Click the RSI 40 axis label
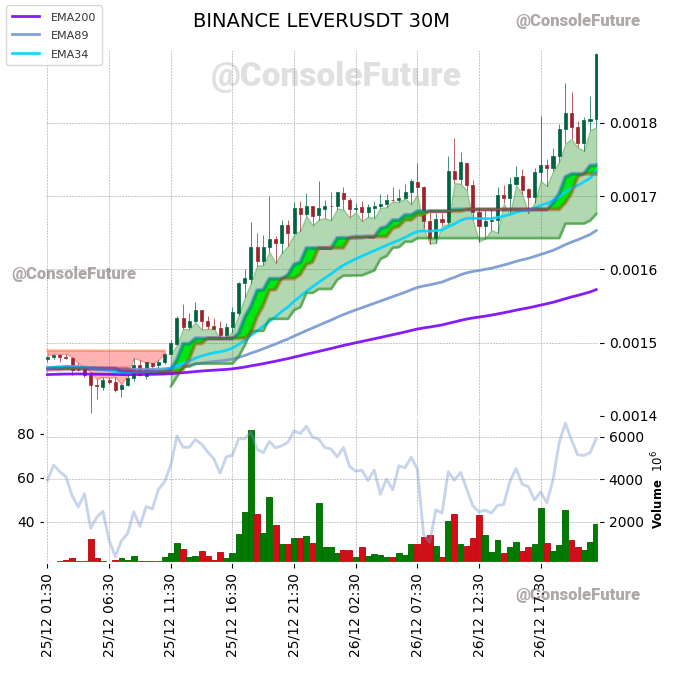 (26, 522)
